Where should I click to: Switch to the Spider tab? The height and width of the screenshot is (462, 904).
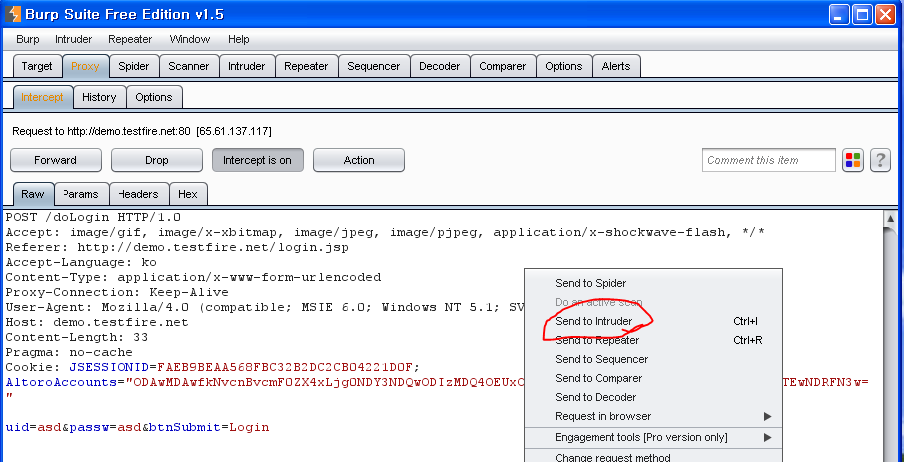pos(134,66)
